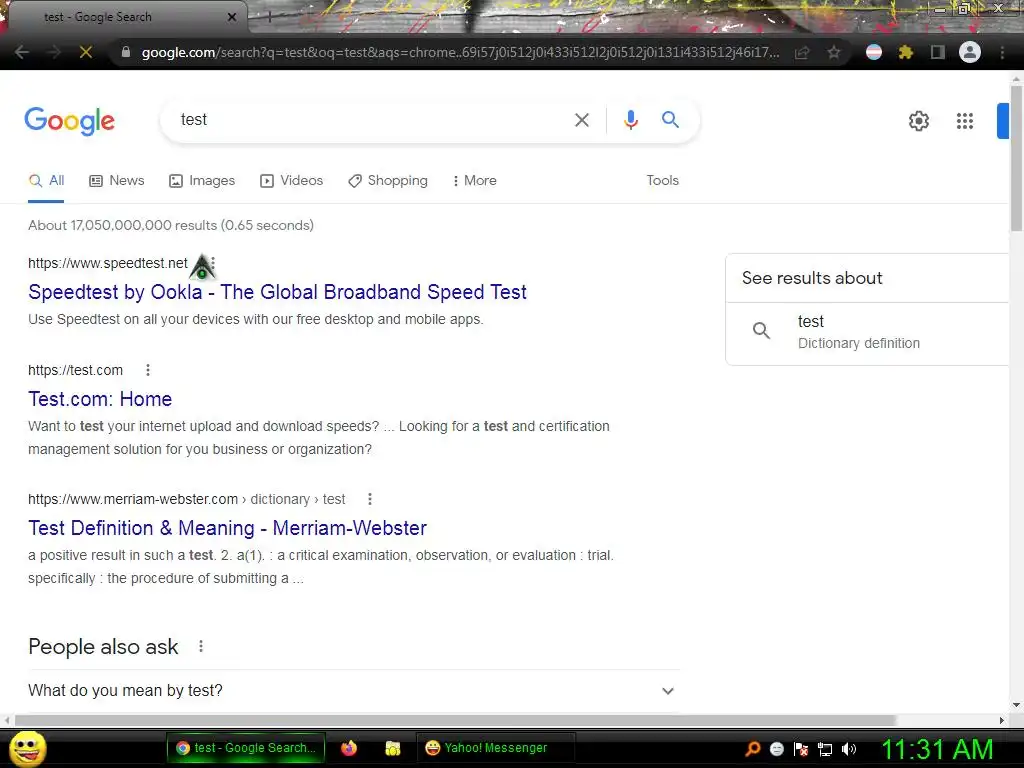
Task: Click the vertical scrollbar thumb
Action: [1016, 158]
